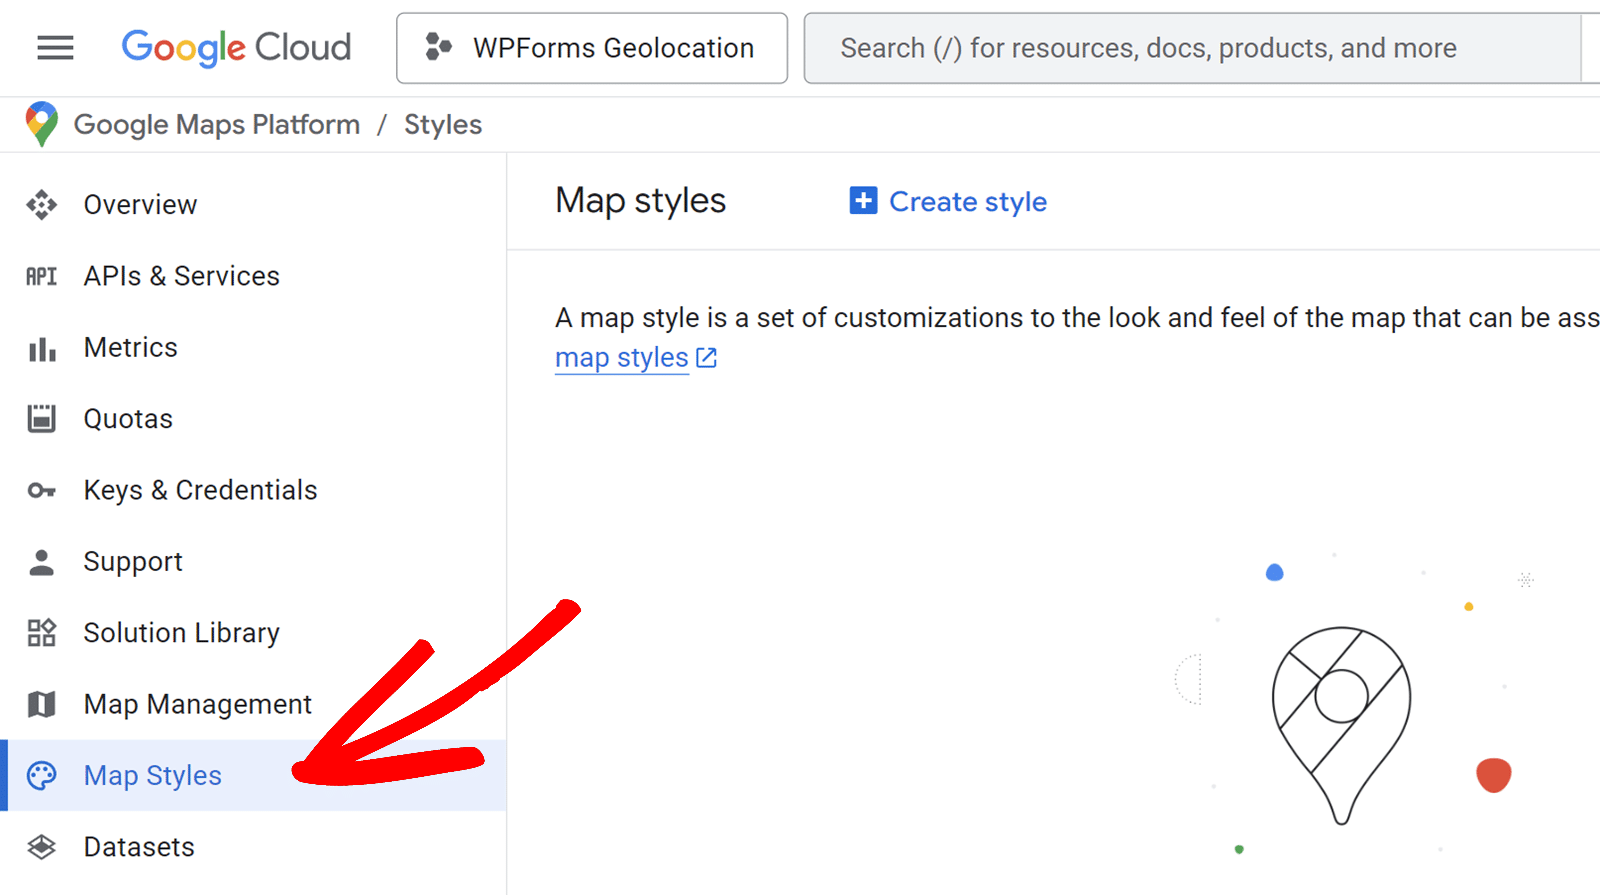Open the Support page

pos(253,562)
